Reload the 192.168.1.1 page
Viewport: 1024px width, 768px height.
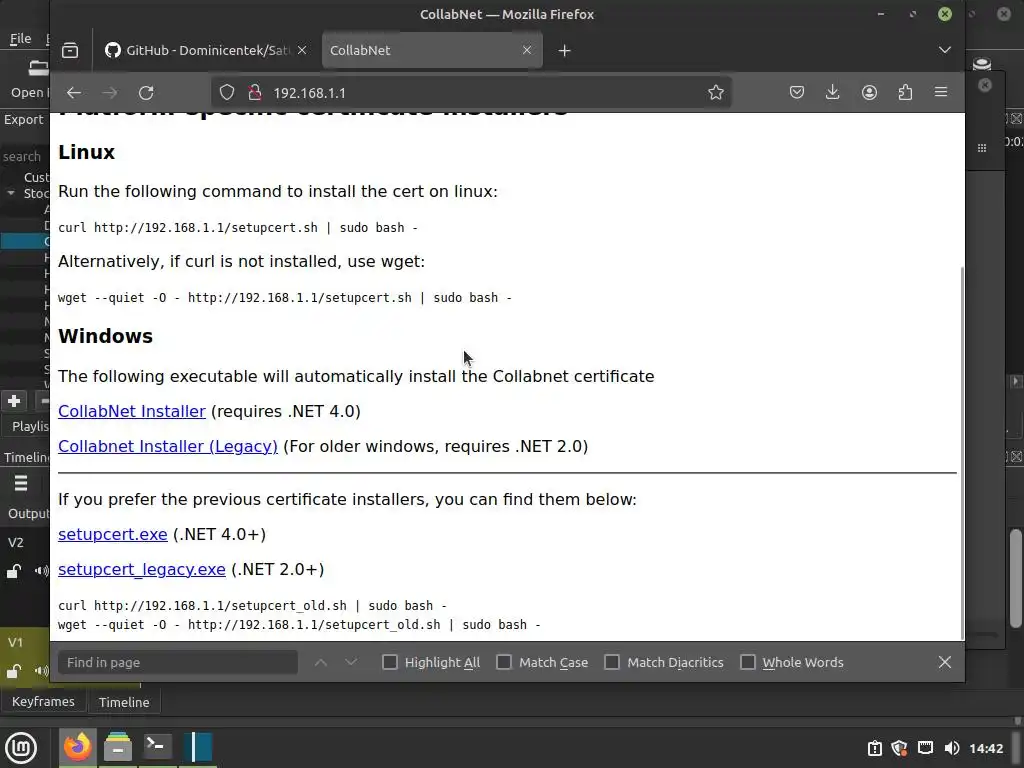click(146, 93)
